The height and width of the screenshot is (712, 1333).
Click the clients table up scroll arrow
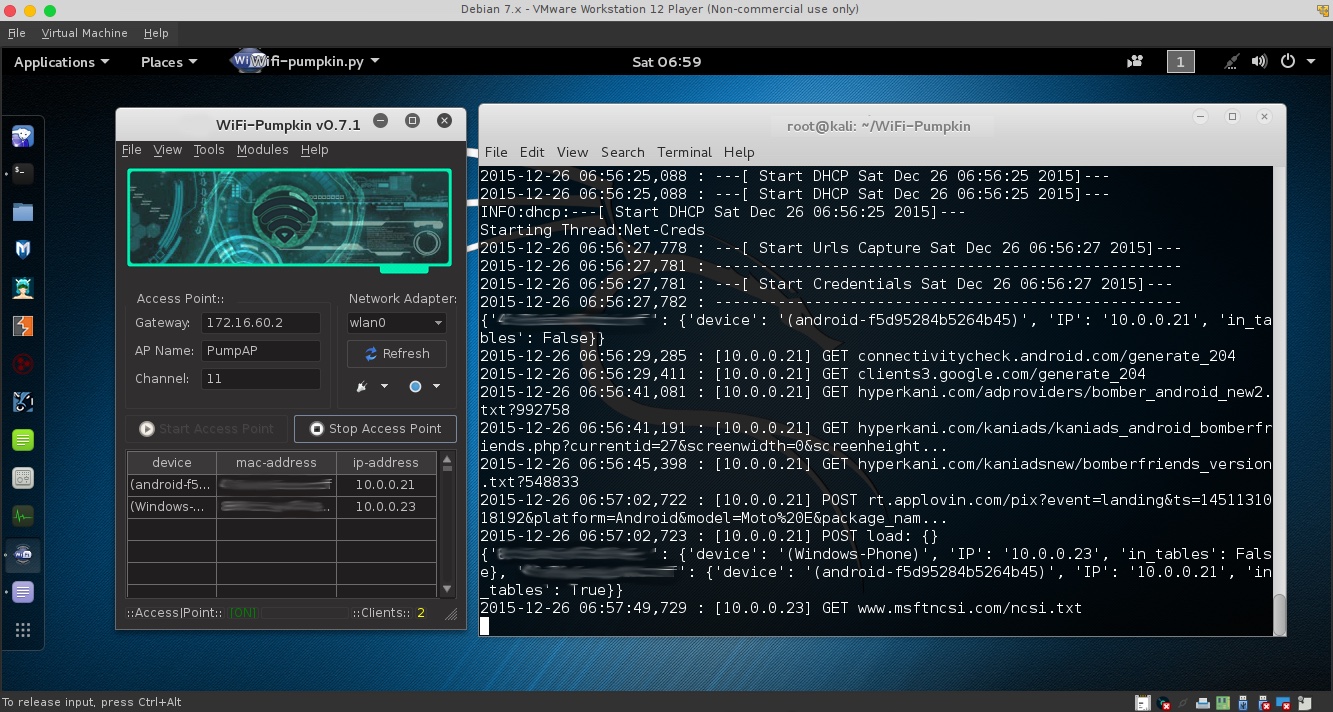point(447,460)
